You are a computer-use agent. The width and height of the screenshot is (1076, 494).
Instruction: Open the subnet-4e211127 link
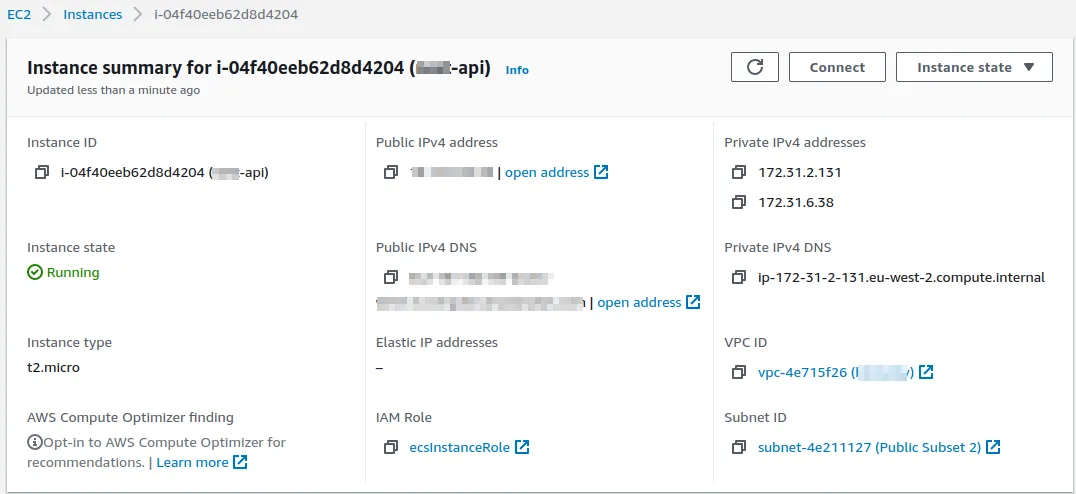869,447
